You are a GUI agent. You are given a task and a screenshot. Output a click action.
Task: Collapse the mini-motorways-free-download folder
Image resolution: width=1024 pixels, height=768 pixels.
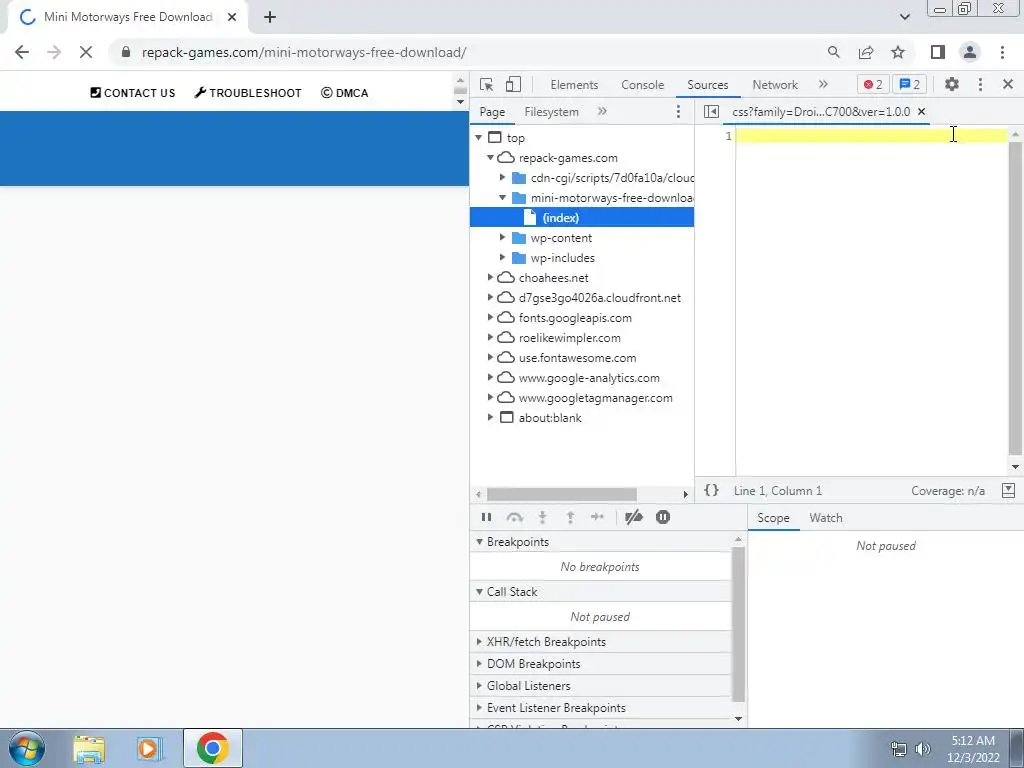point(502,197)
